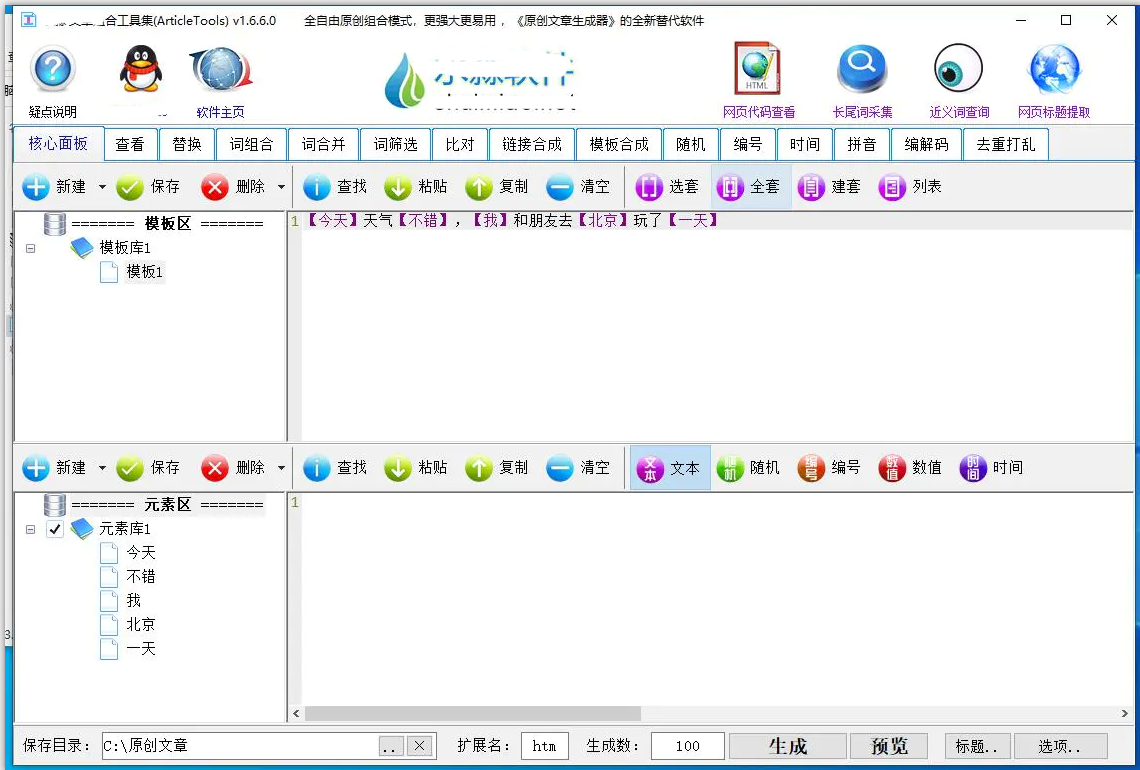Open 网页标题提取 globe icon
The height and width of the screenshot is (770, 1140).
(1054, 70)
